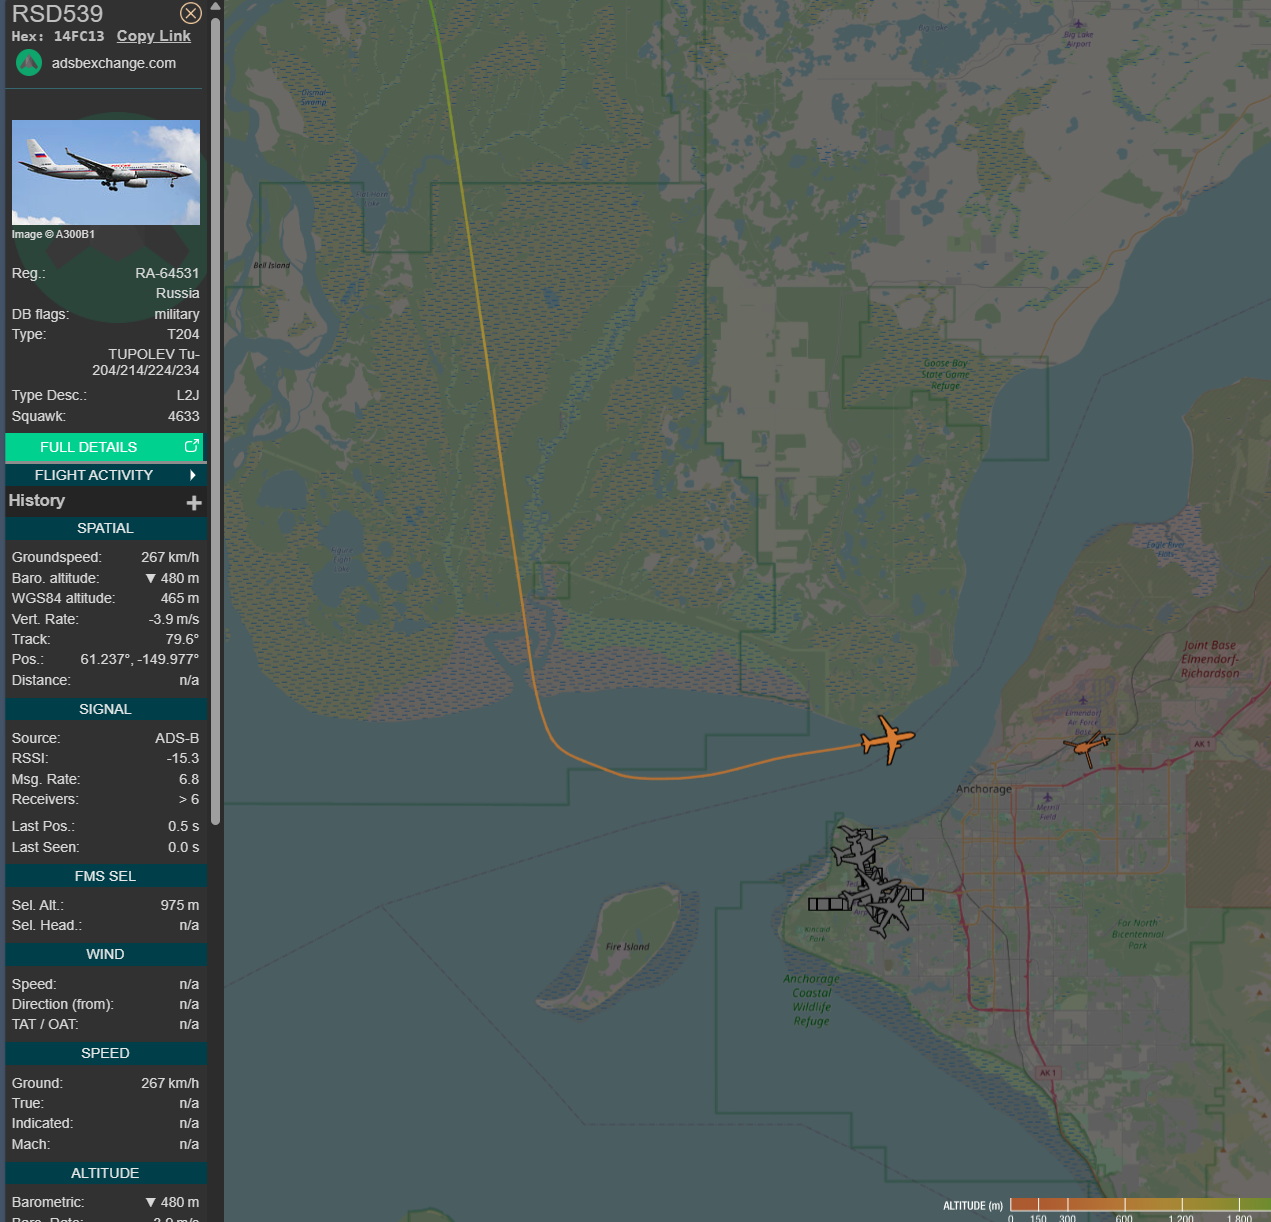Click the Far North Bicentennial Park label
Image resolution: width=1271 pixels, height=1222 pixels.
(1138, 934)
